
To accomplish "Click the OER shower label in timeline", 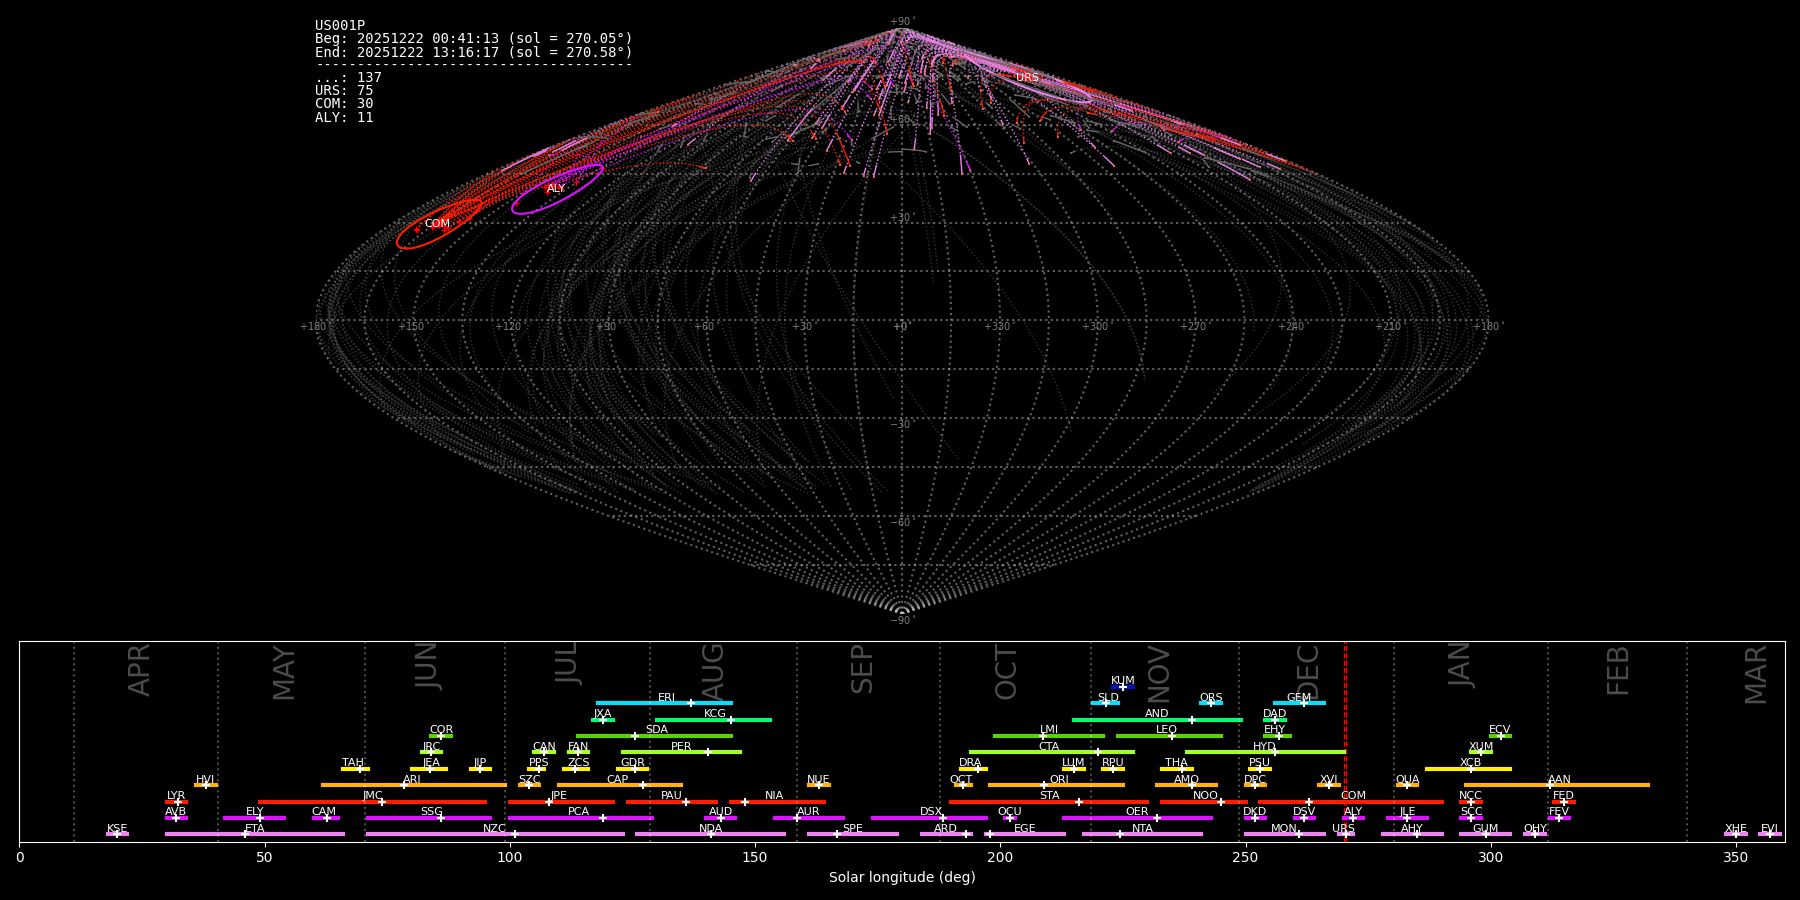I will (1137, 812).
